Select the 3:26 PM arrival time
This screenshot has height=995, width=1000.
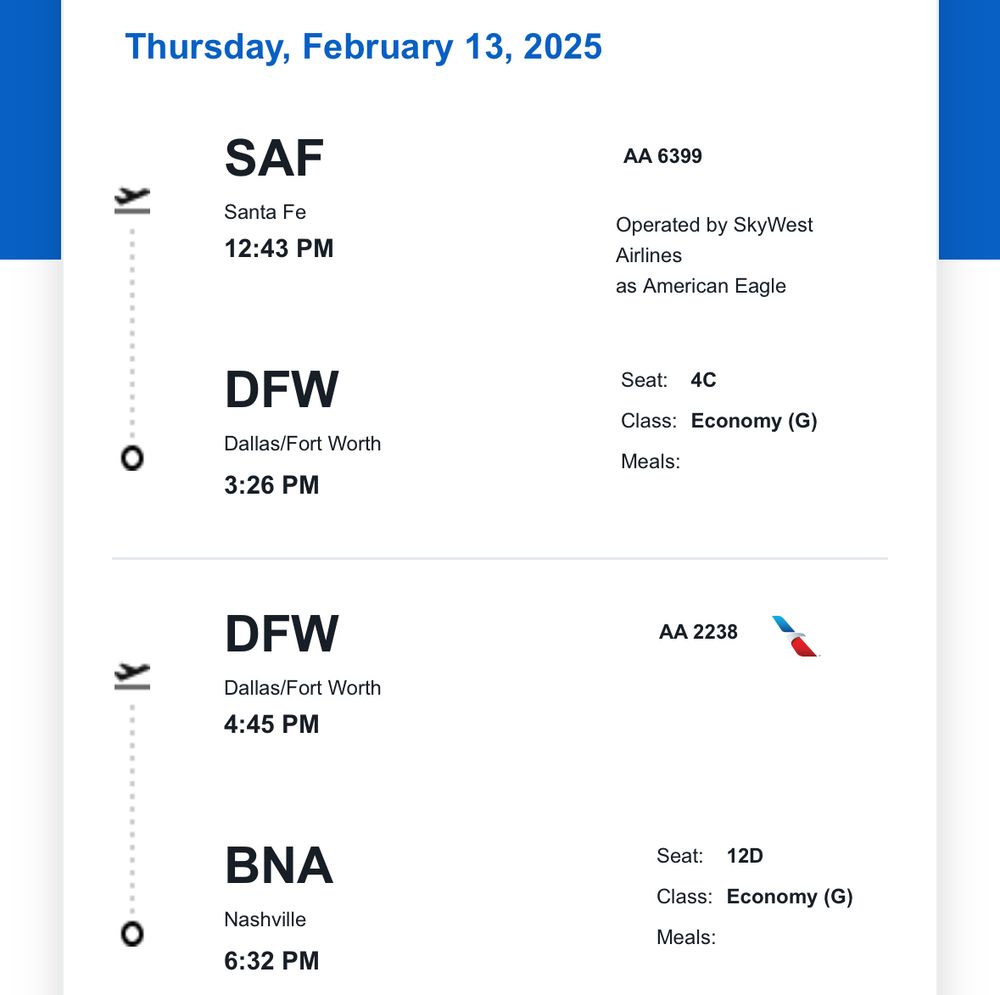271,485
